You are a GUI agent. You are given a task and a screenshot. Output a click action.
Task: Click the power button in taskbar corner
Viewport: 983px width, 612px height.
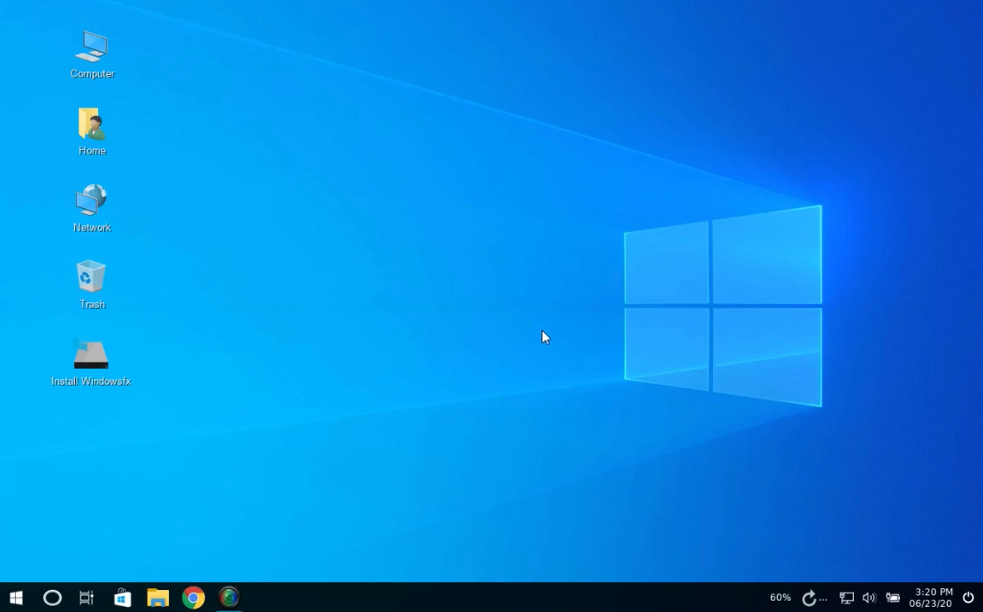tap(969, 598)
